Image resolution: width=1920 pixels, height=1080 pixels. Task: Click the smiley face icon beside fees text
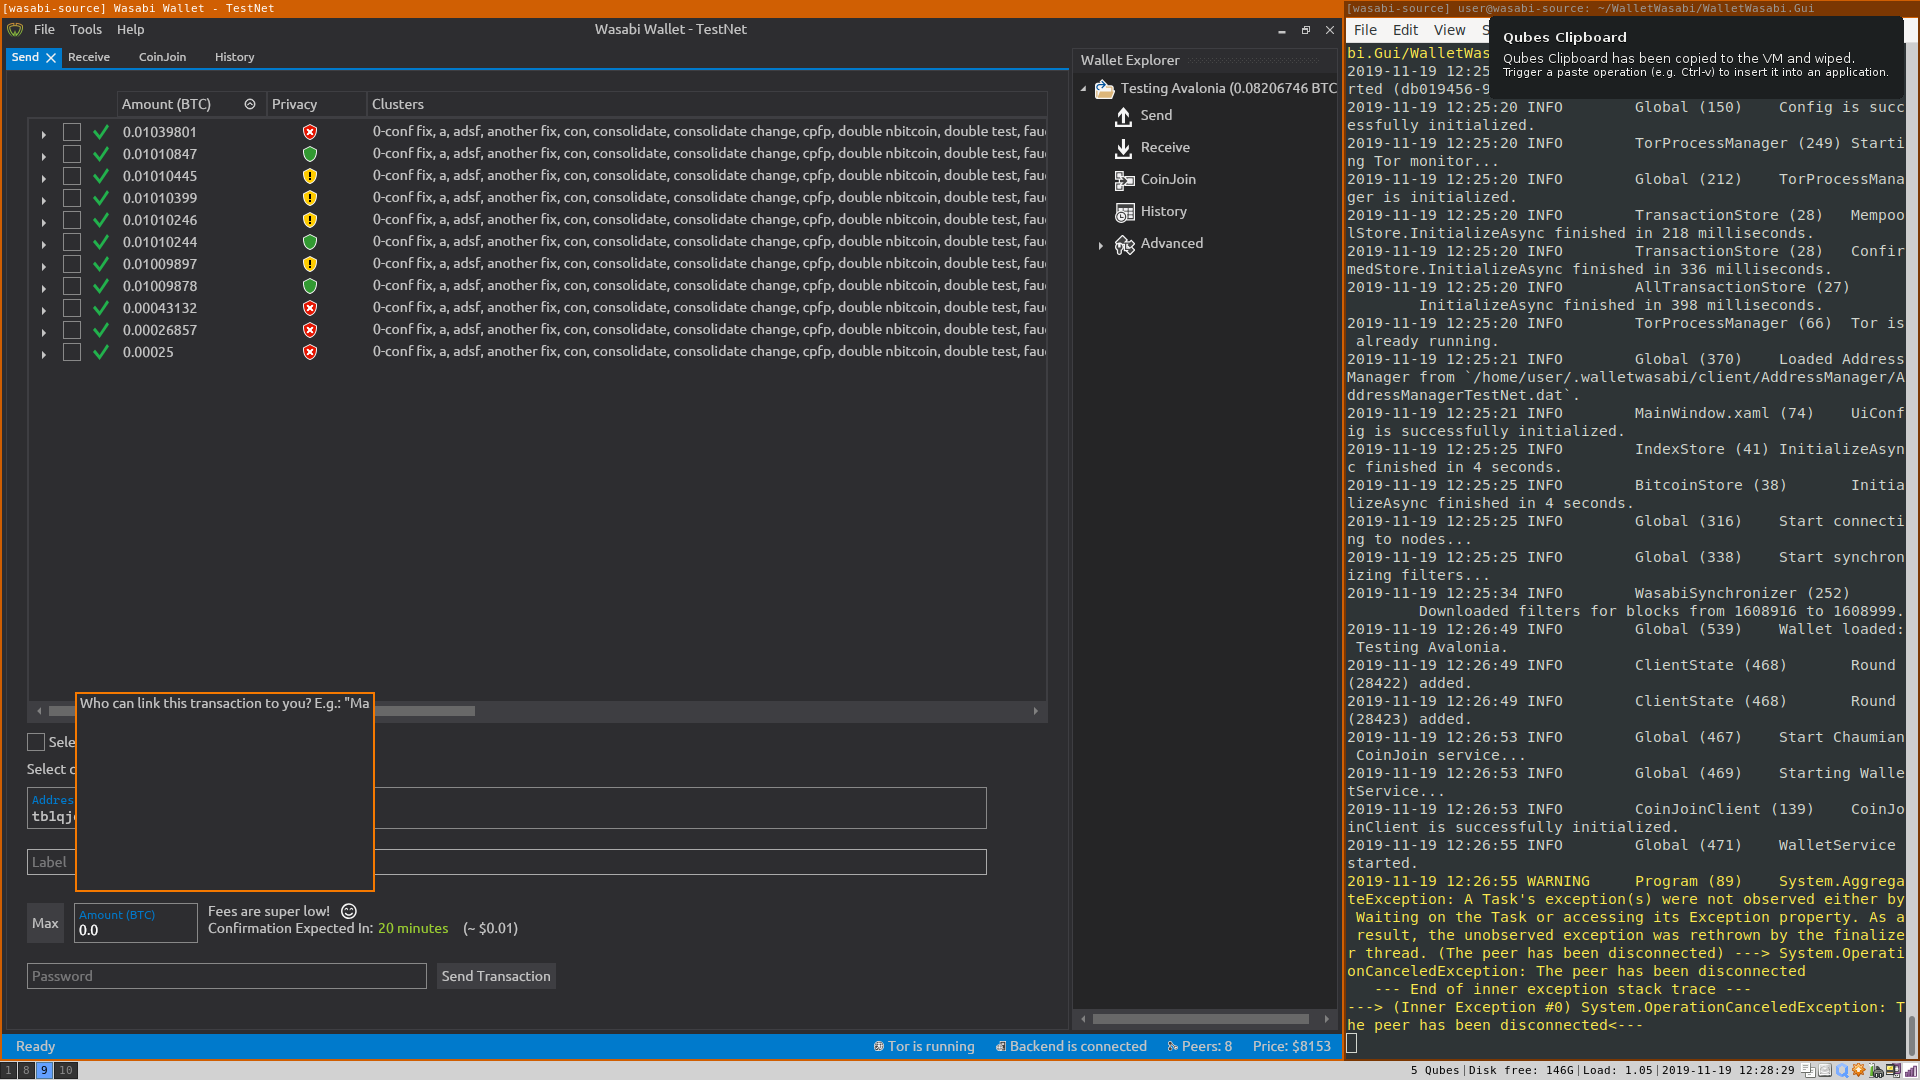click(349, 911)
